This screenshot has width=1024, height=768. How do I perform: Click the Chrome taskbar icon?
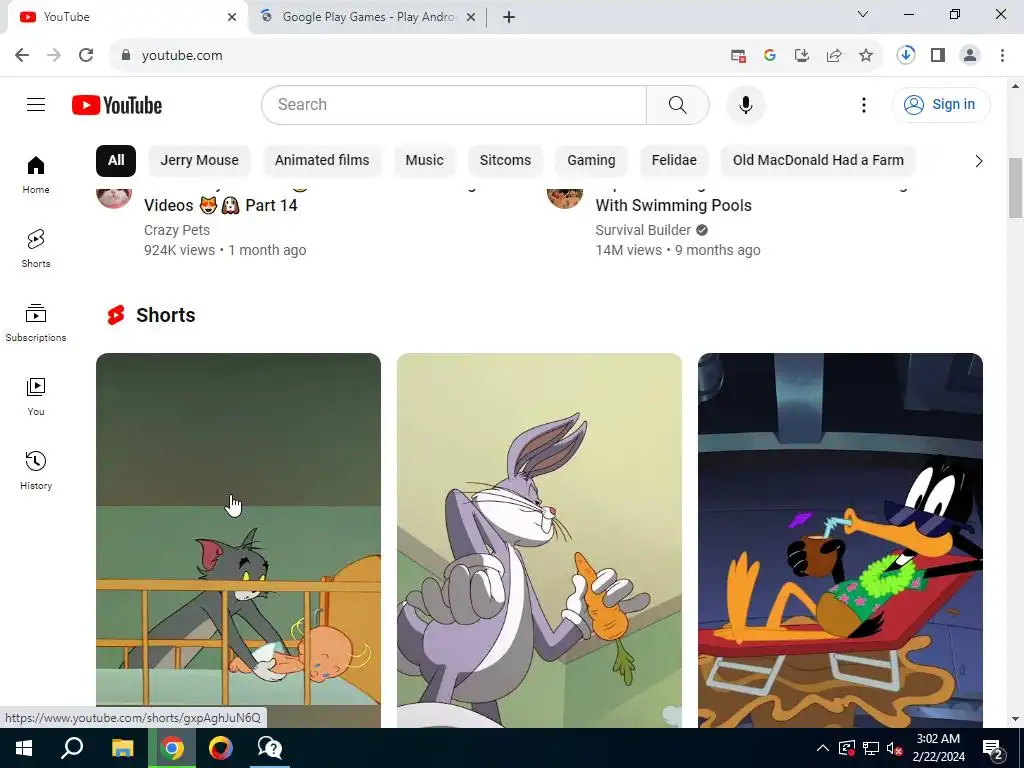click(x=172, y=748)
